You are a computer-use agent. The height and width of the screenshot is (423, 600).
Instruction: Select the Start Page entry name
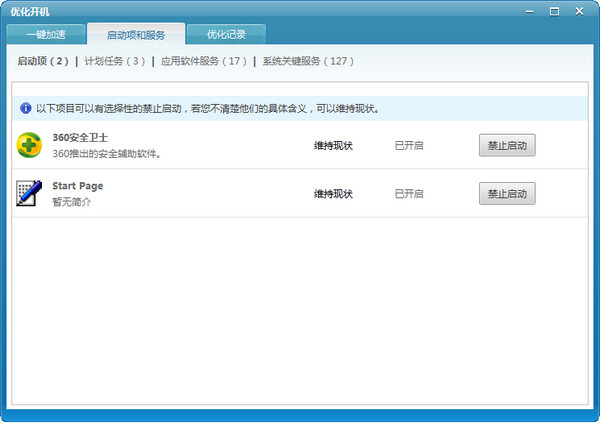click(x=78, y=186)
